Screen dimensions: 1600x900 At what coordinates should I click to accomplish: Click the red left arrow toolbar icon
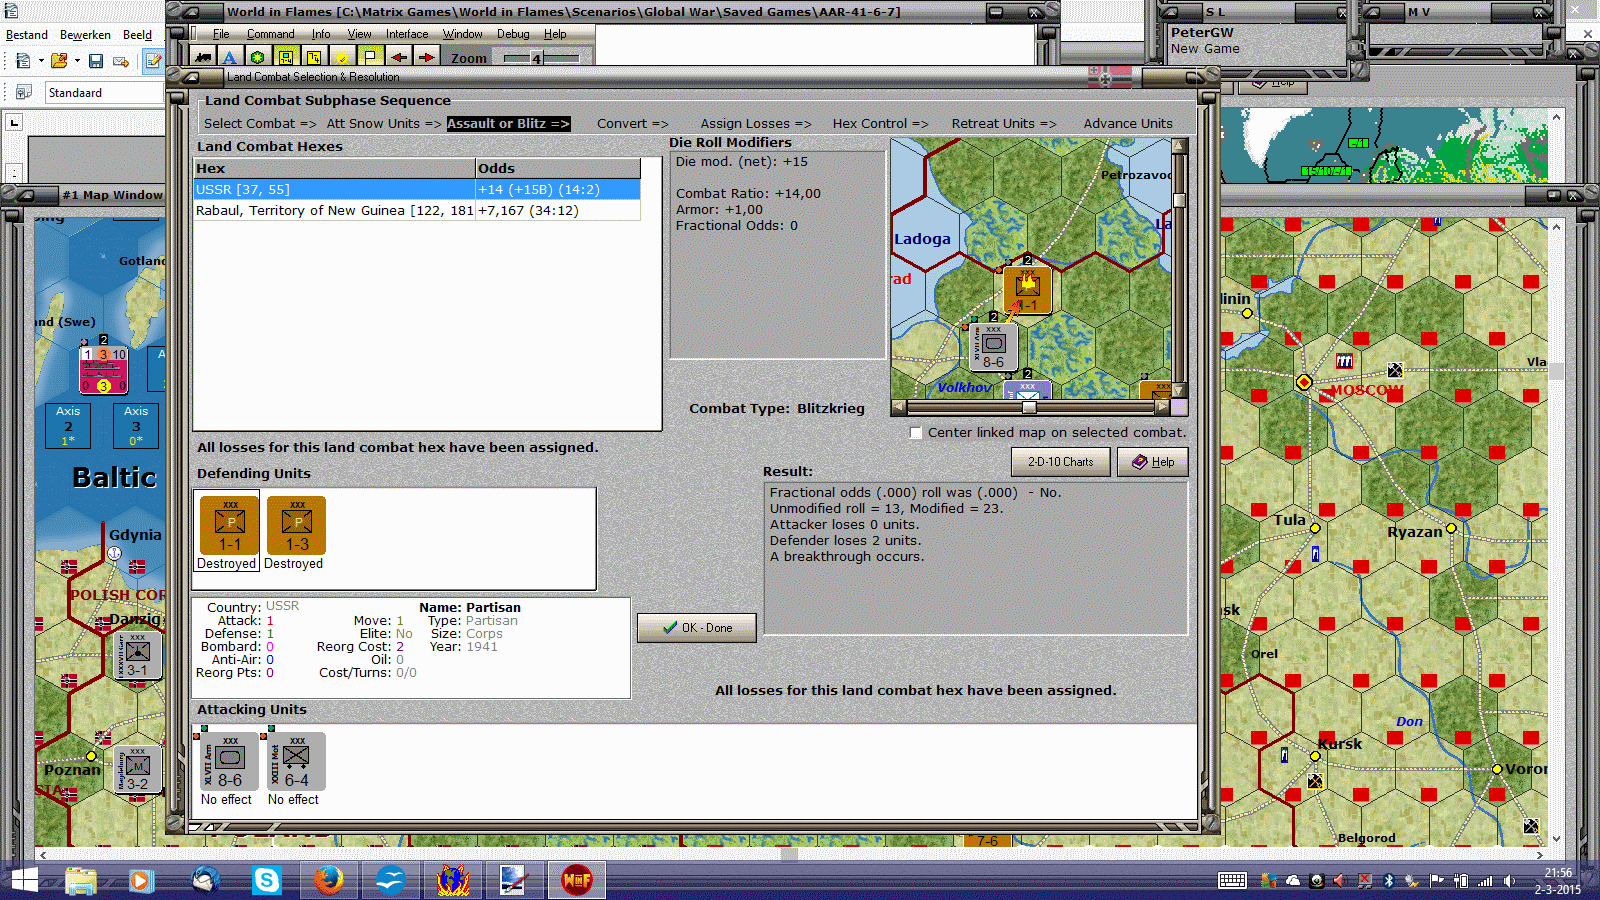click(398, 57)
